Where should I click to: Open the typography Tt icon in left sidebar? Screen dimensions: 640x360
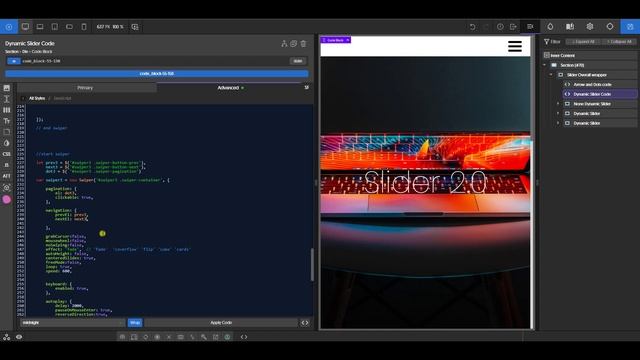[x=7, y=121]
